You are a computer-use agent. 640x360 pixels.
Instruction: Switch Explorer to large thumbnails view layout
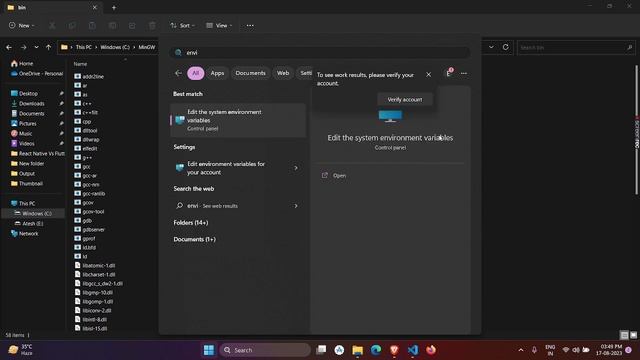click(x=633, y=335)
